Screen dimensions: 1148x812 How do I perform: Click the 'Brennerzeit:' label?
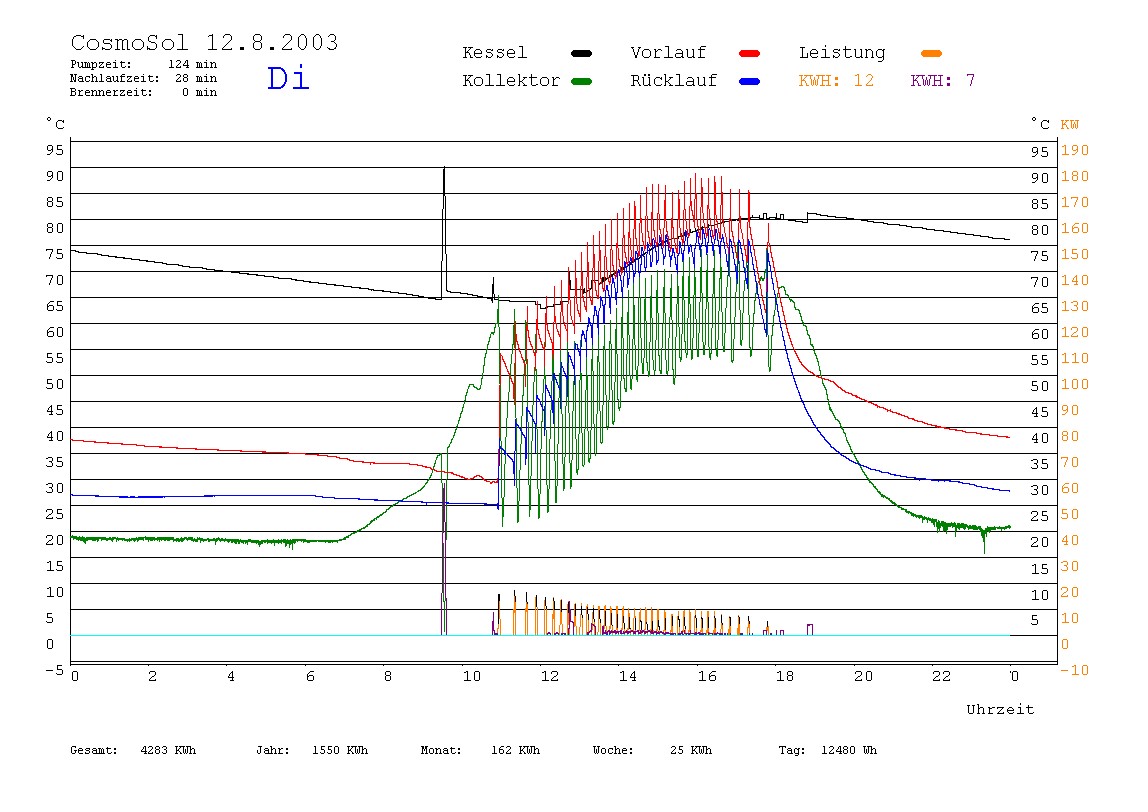click(111, 92)
